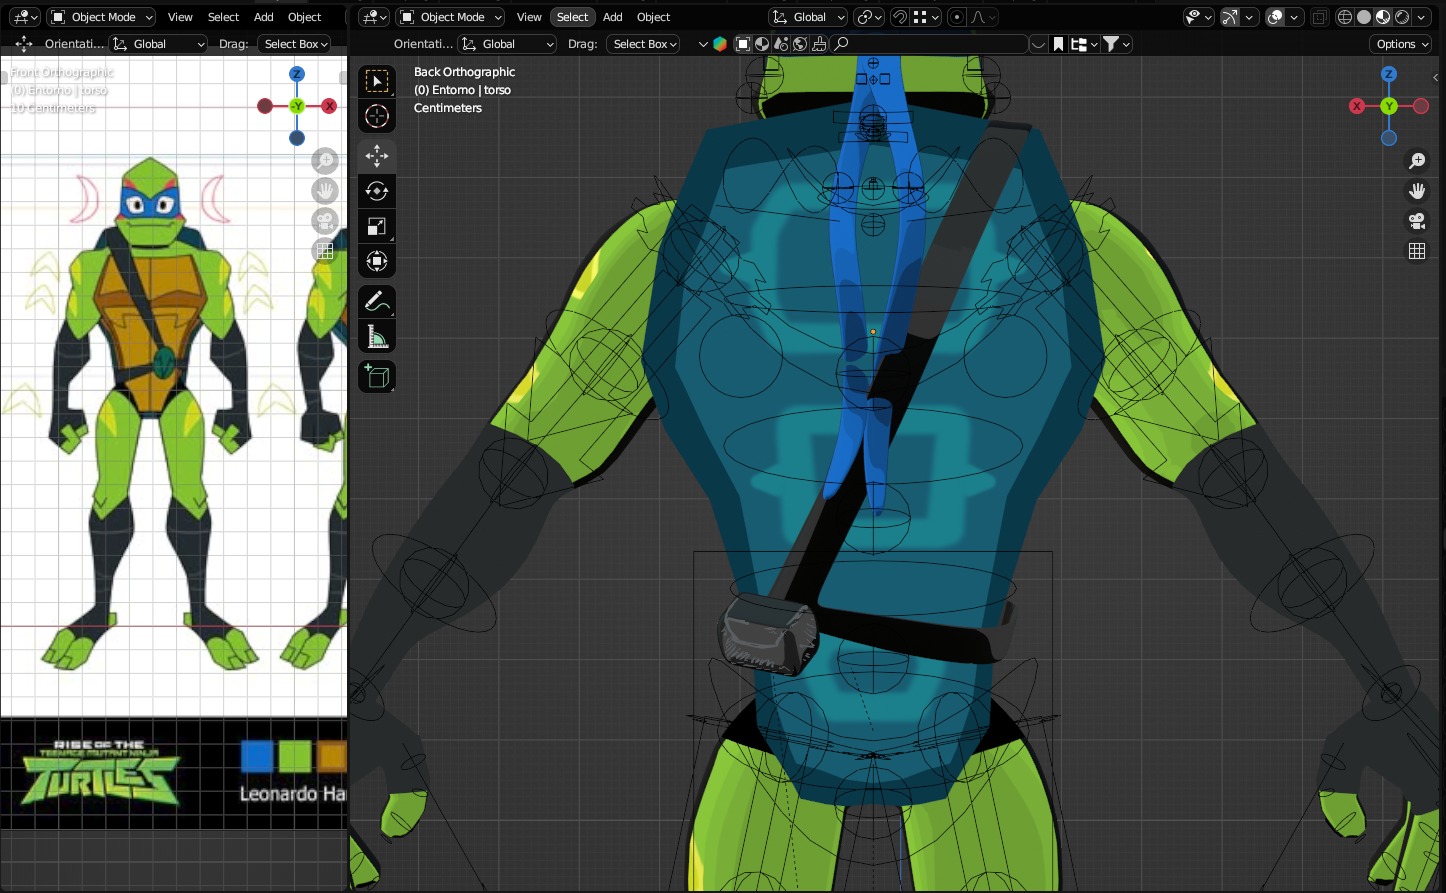Click zoom magnifier in Front Orthographic viewport

(325, 161)
